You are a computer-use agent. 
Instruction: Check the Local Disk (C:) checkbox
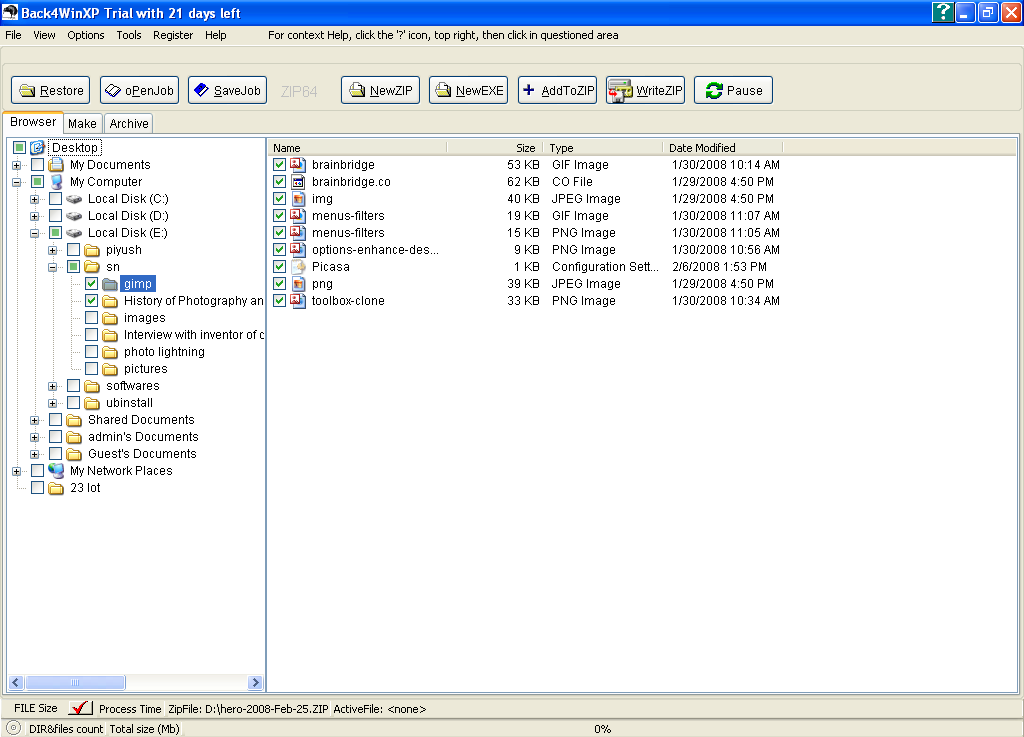pos(56,198)
